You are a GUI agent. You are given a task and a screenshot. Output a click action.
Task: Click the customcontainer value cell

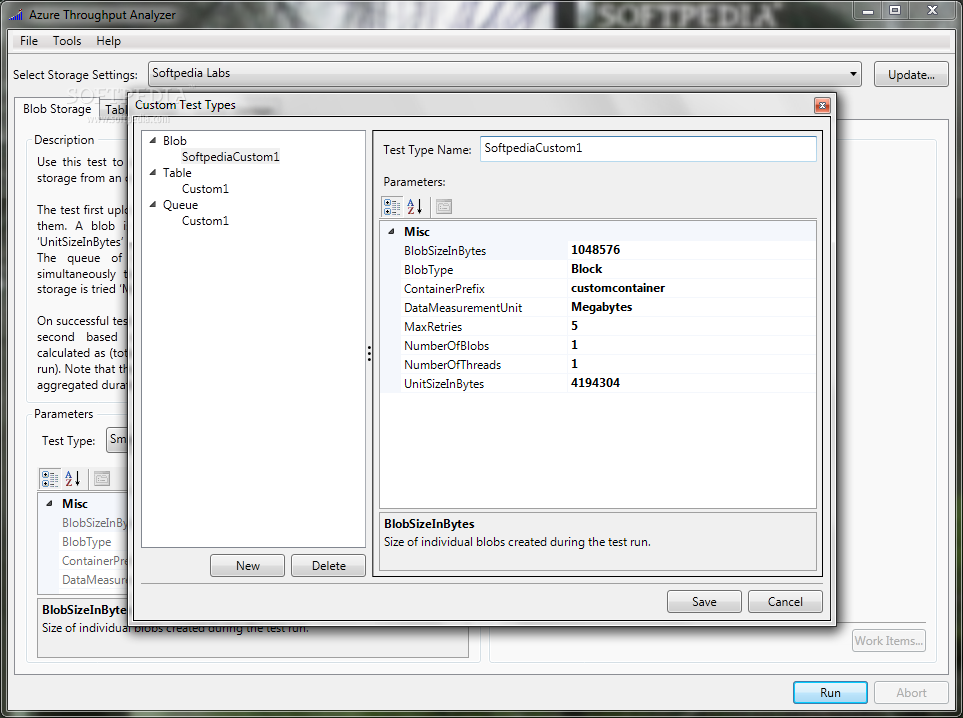pos(692,288)
